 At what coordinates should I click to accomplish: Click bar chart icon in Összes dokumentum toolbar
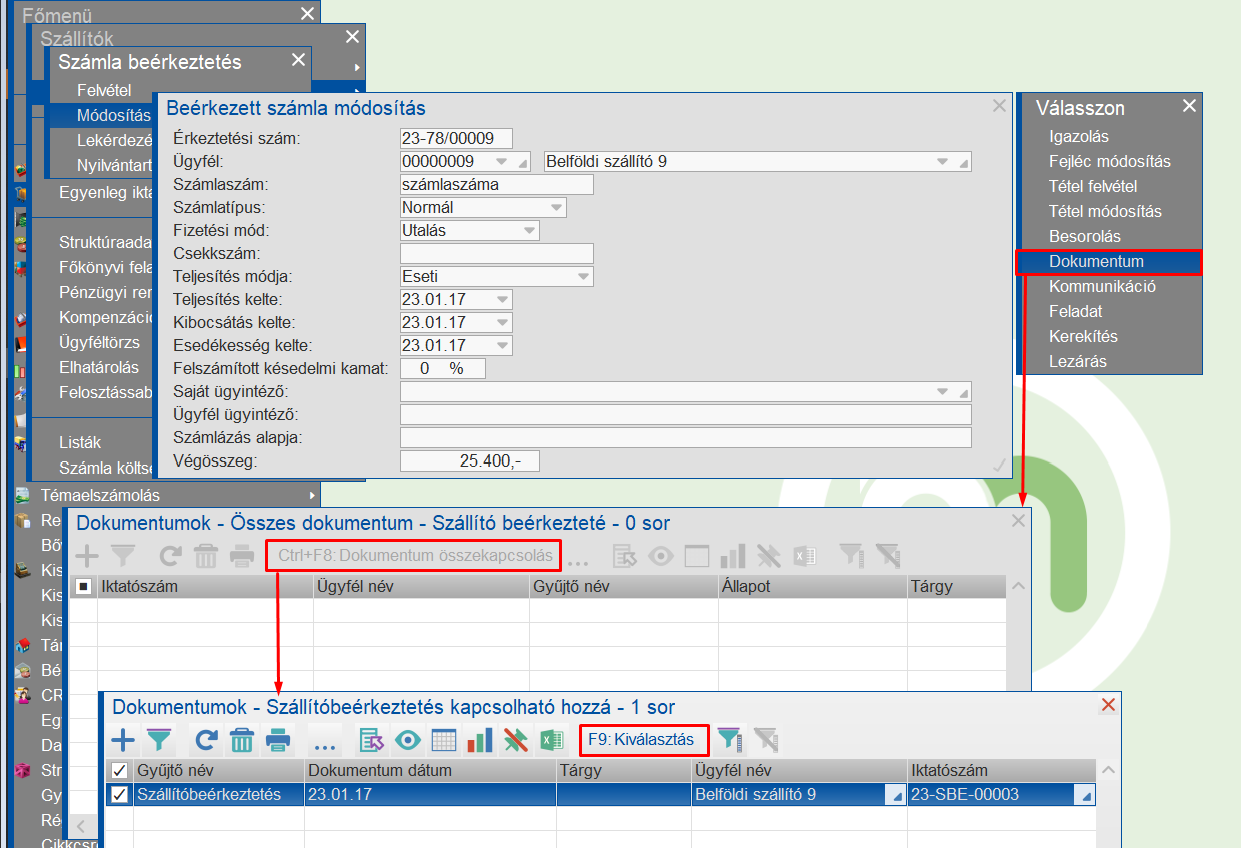(733, 556)
